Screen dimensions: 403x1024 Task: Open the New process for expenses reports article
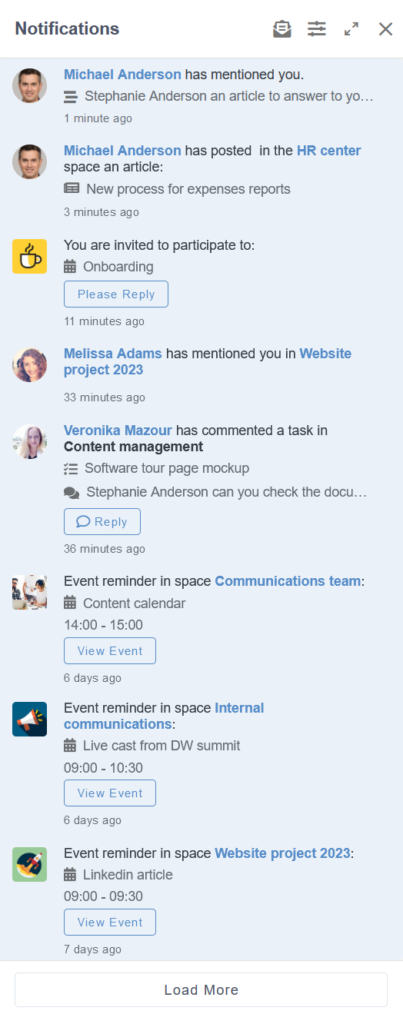[188, 189]
